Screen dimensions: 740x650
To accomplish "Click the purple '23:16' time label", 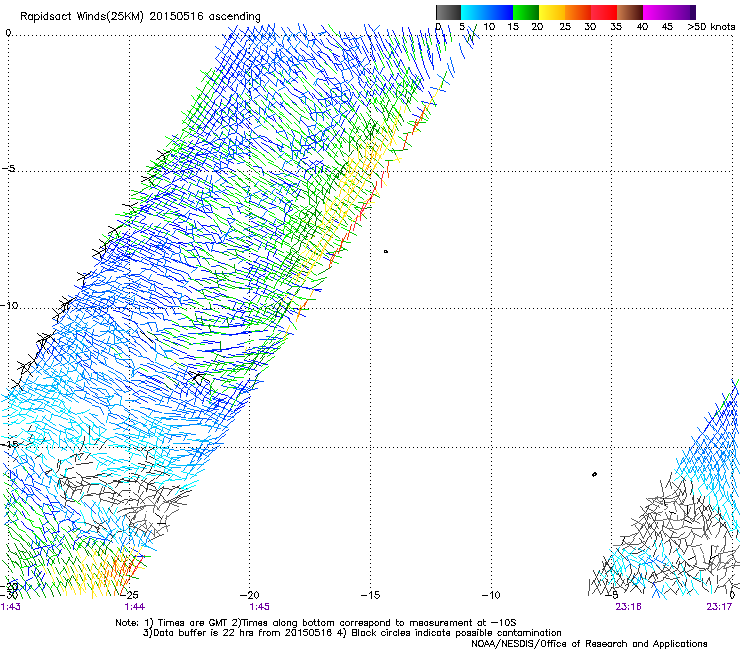I will [x=628, y=607].
